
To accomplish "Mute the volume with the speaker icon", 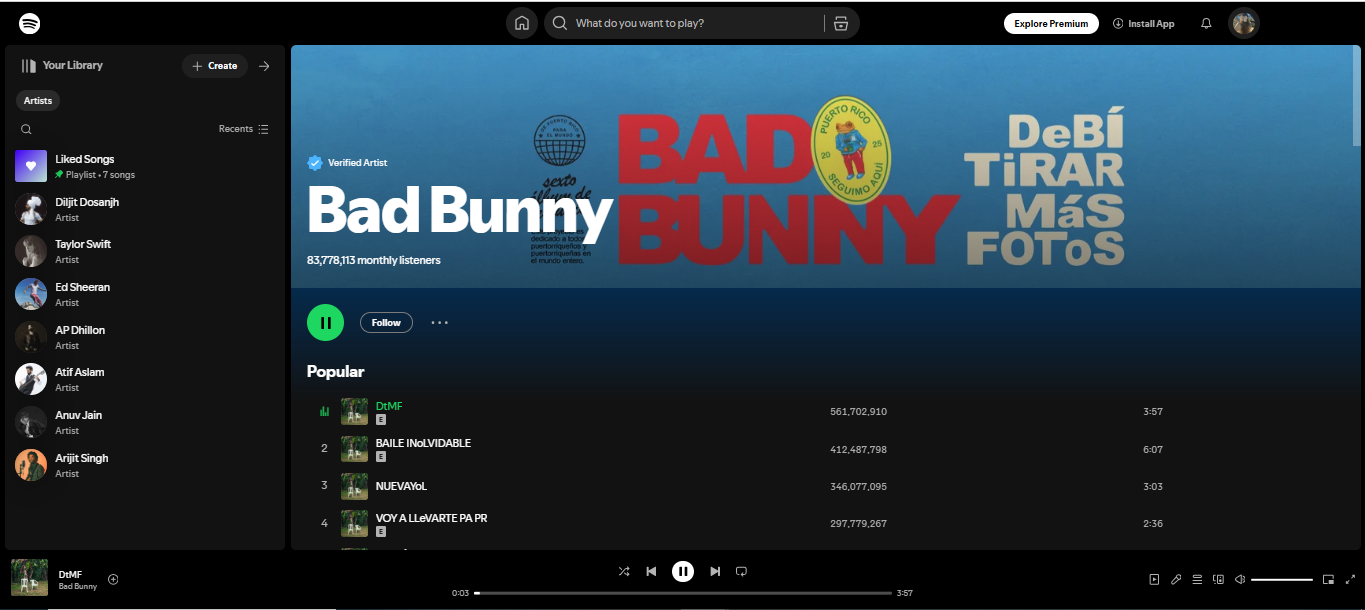I will pos(1239,579).
